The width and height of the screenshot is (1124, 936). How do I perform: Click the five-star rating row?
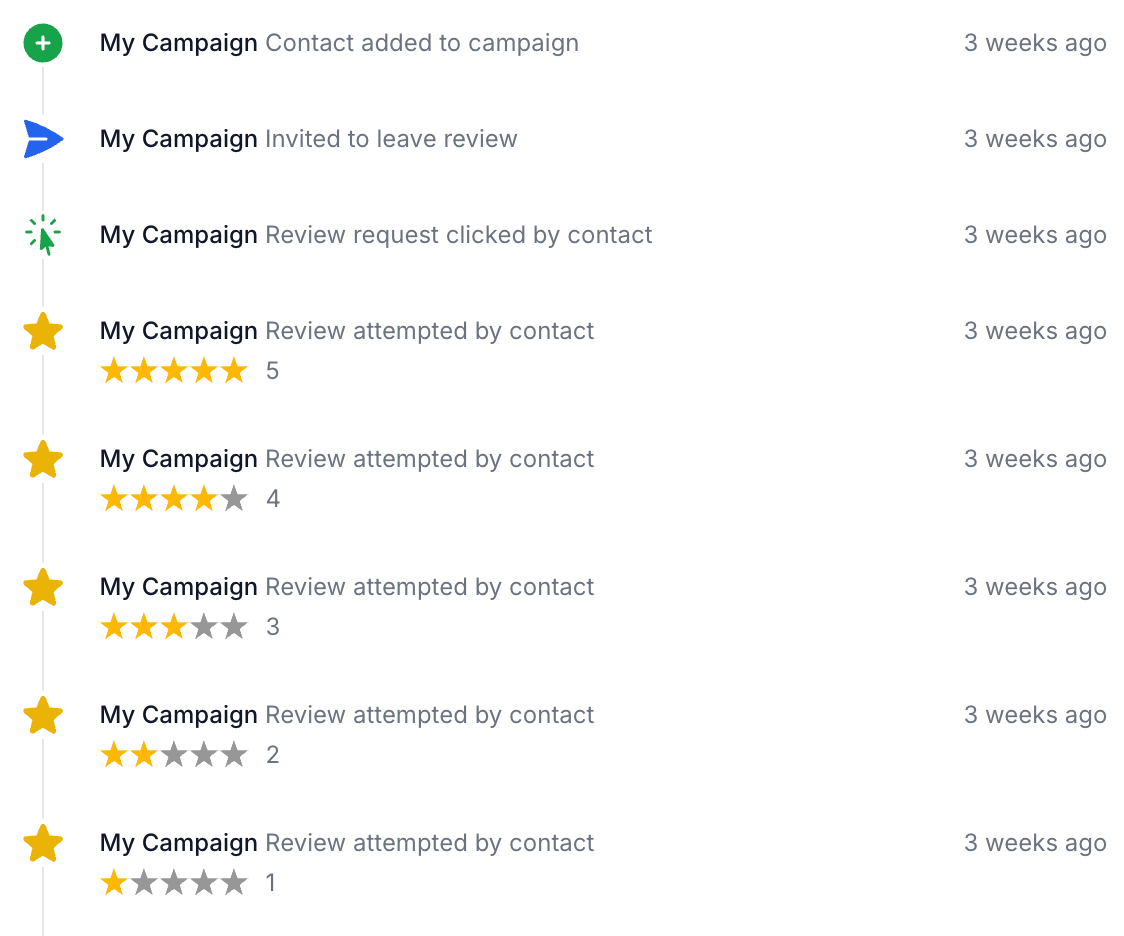[190, 371]
